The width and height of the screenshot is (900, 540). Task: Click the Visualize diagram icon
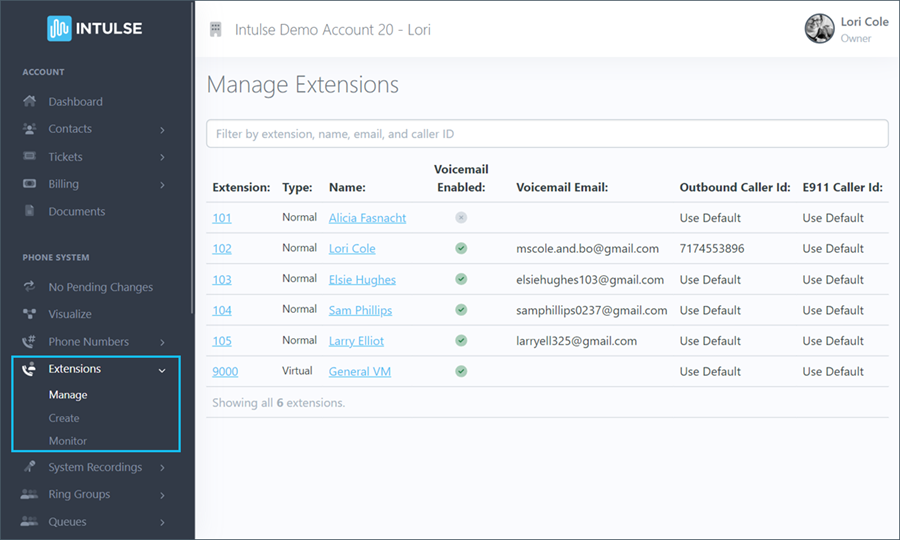[29, 313]
